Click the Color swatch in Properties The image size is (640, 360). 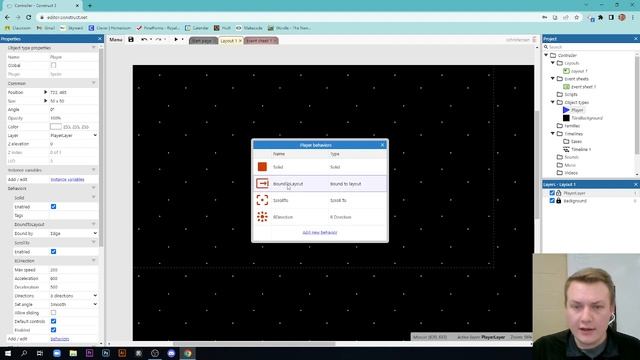click(x=56, y=127)
